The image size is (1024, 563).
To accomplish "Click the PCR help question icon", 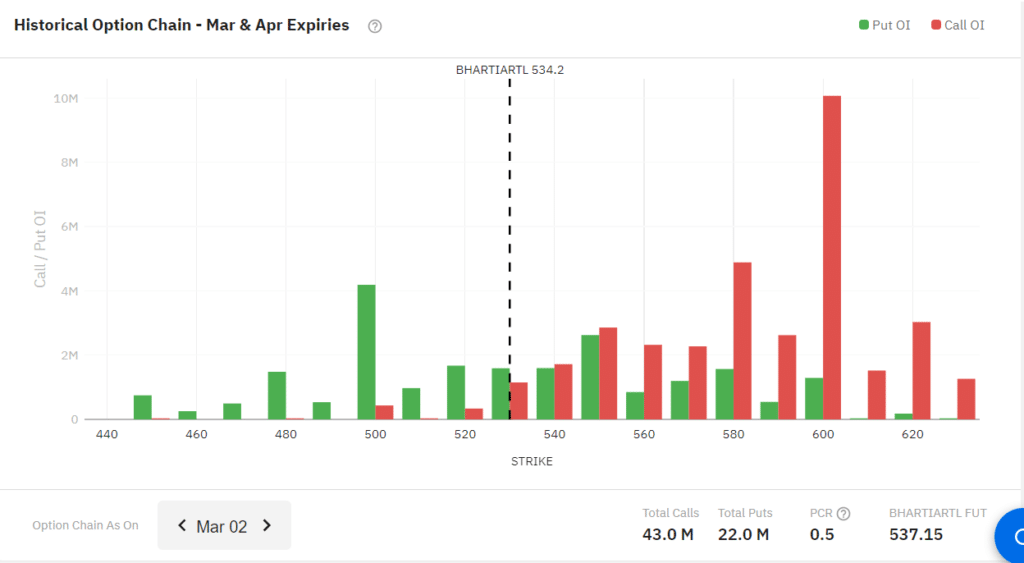I will pyautogui.click(x=844, y=513).
